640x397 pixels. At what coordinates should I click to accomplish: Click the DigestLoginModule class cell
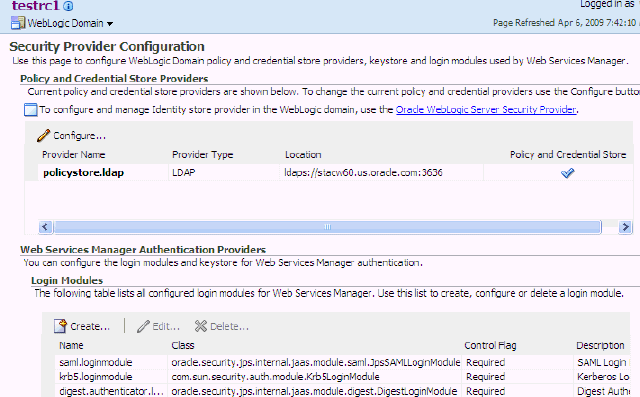[314, 391]
